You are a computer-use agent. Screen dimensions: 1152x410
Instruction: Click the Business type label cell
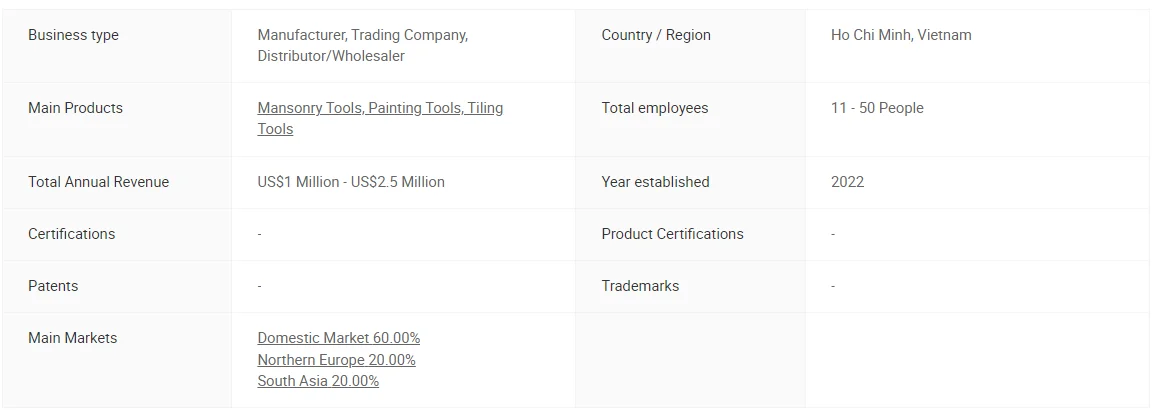[73, 35]
